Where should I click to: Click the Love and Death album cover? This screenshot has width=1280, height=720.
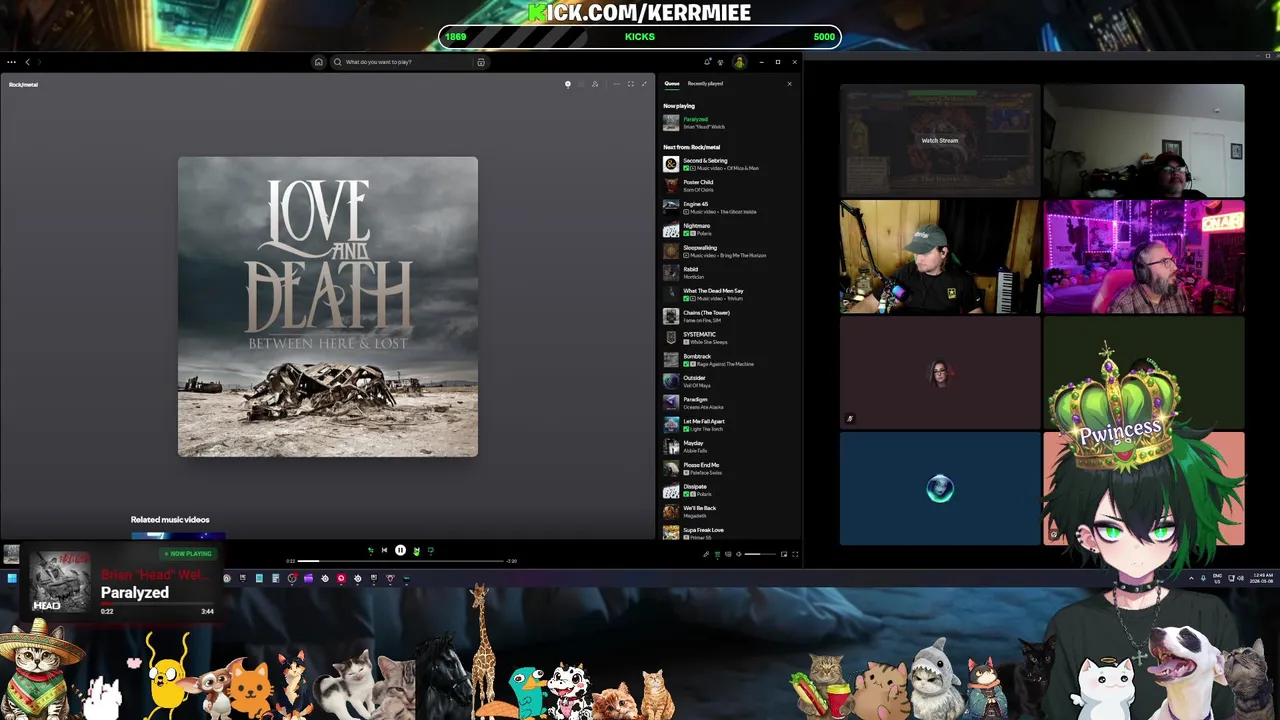[x=328, y=307]
